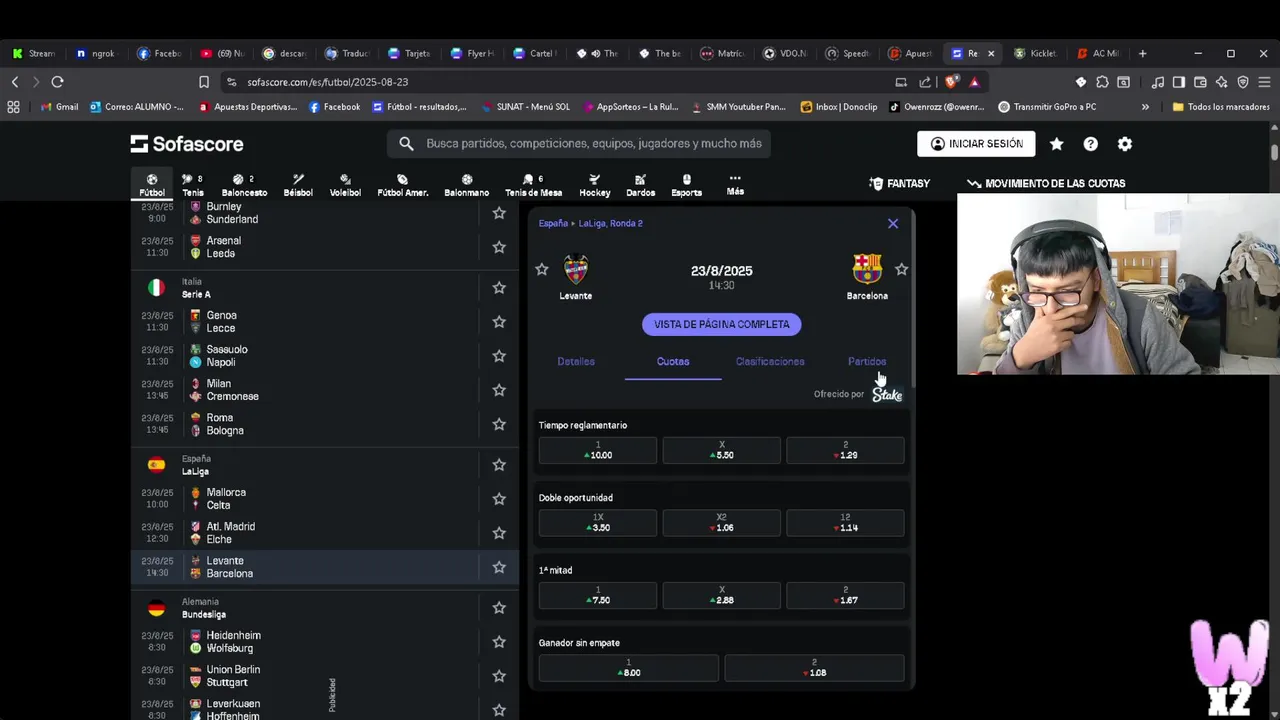The width and height of the screenshot is (1280, 720).
Task: Open the help question mark icon
Action: click(x=1090, y=144)
